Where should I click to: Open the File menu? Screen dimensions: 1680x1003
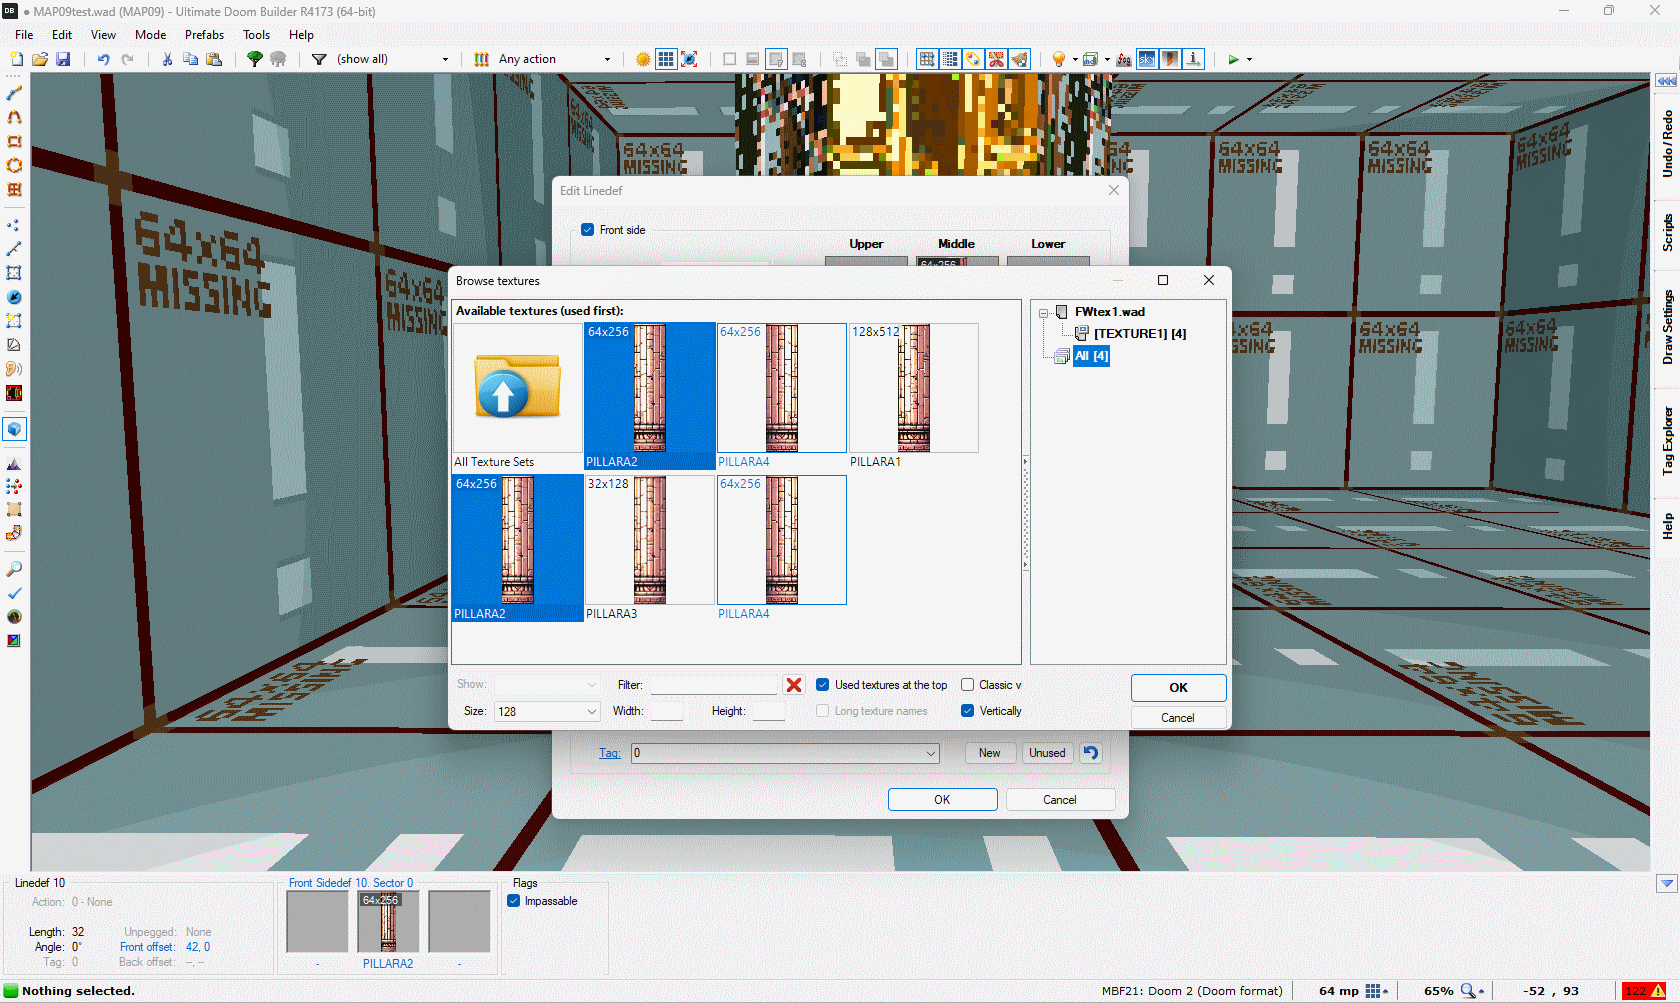[x=24, y=35]
